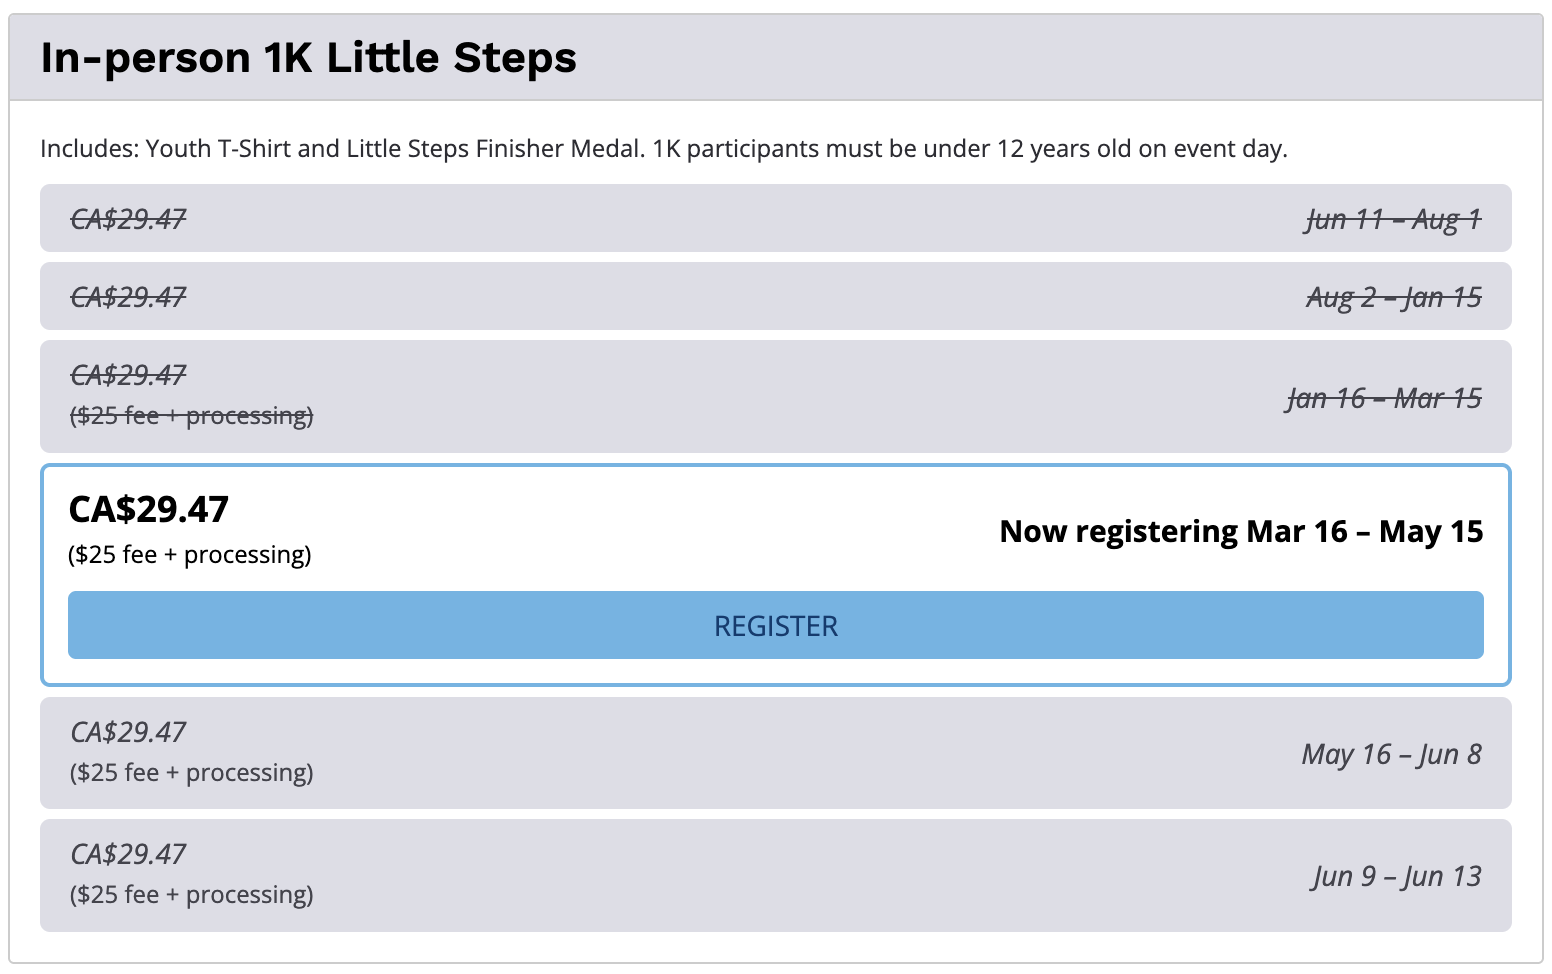1552x974 pixels.
Task: Select the upcoming May 16 – Jun 8 date range
Action: pos(1391,754)
